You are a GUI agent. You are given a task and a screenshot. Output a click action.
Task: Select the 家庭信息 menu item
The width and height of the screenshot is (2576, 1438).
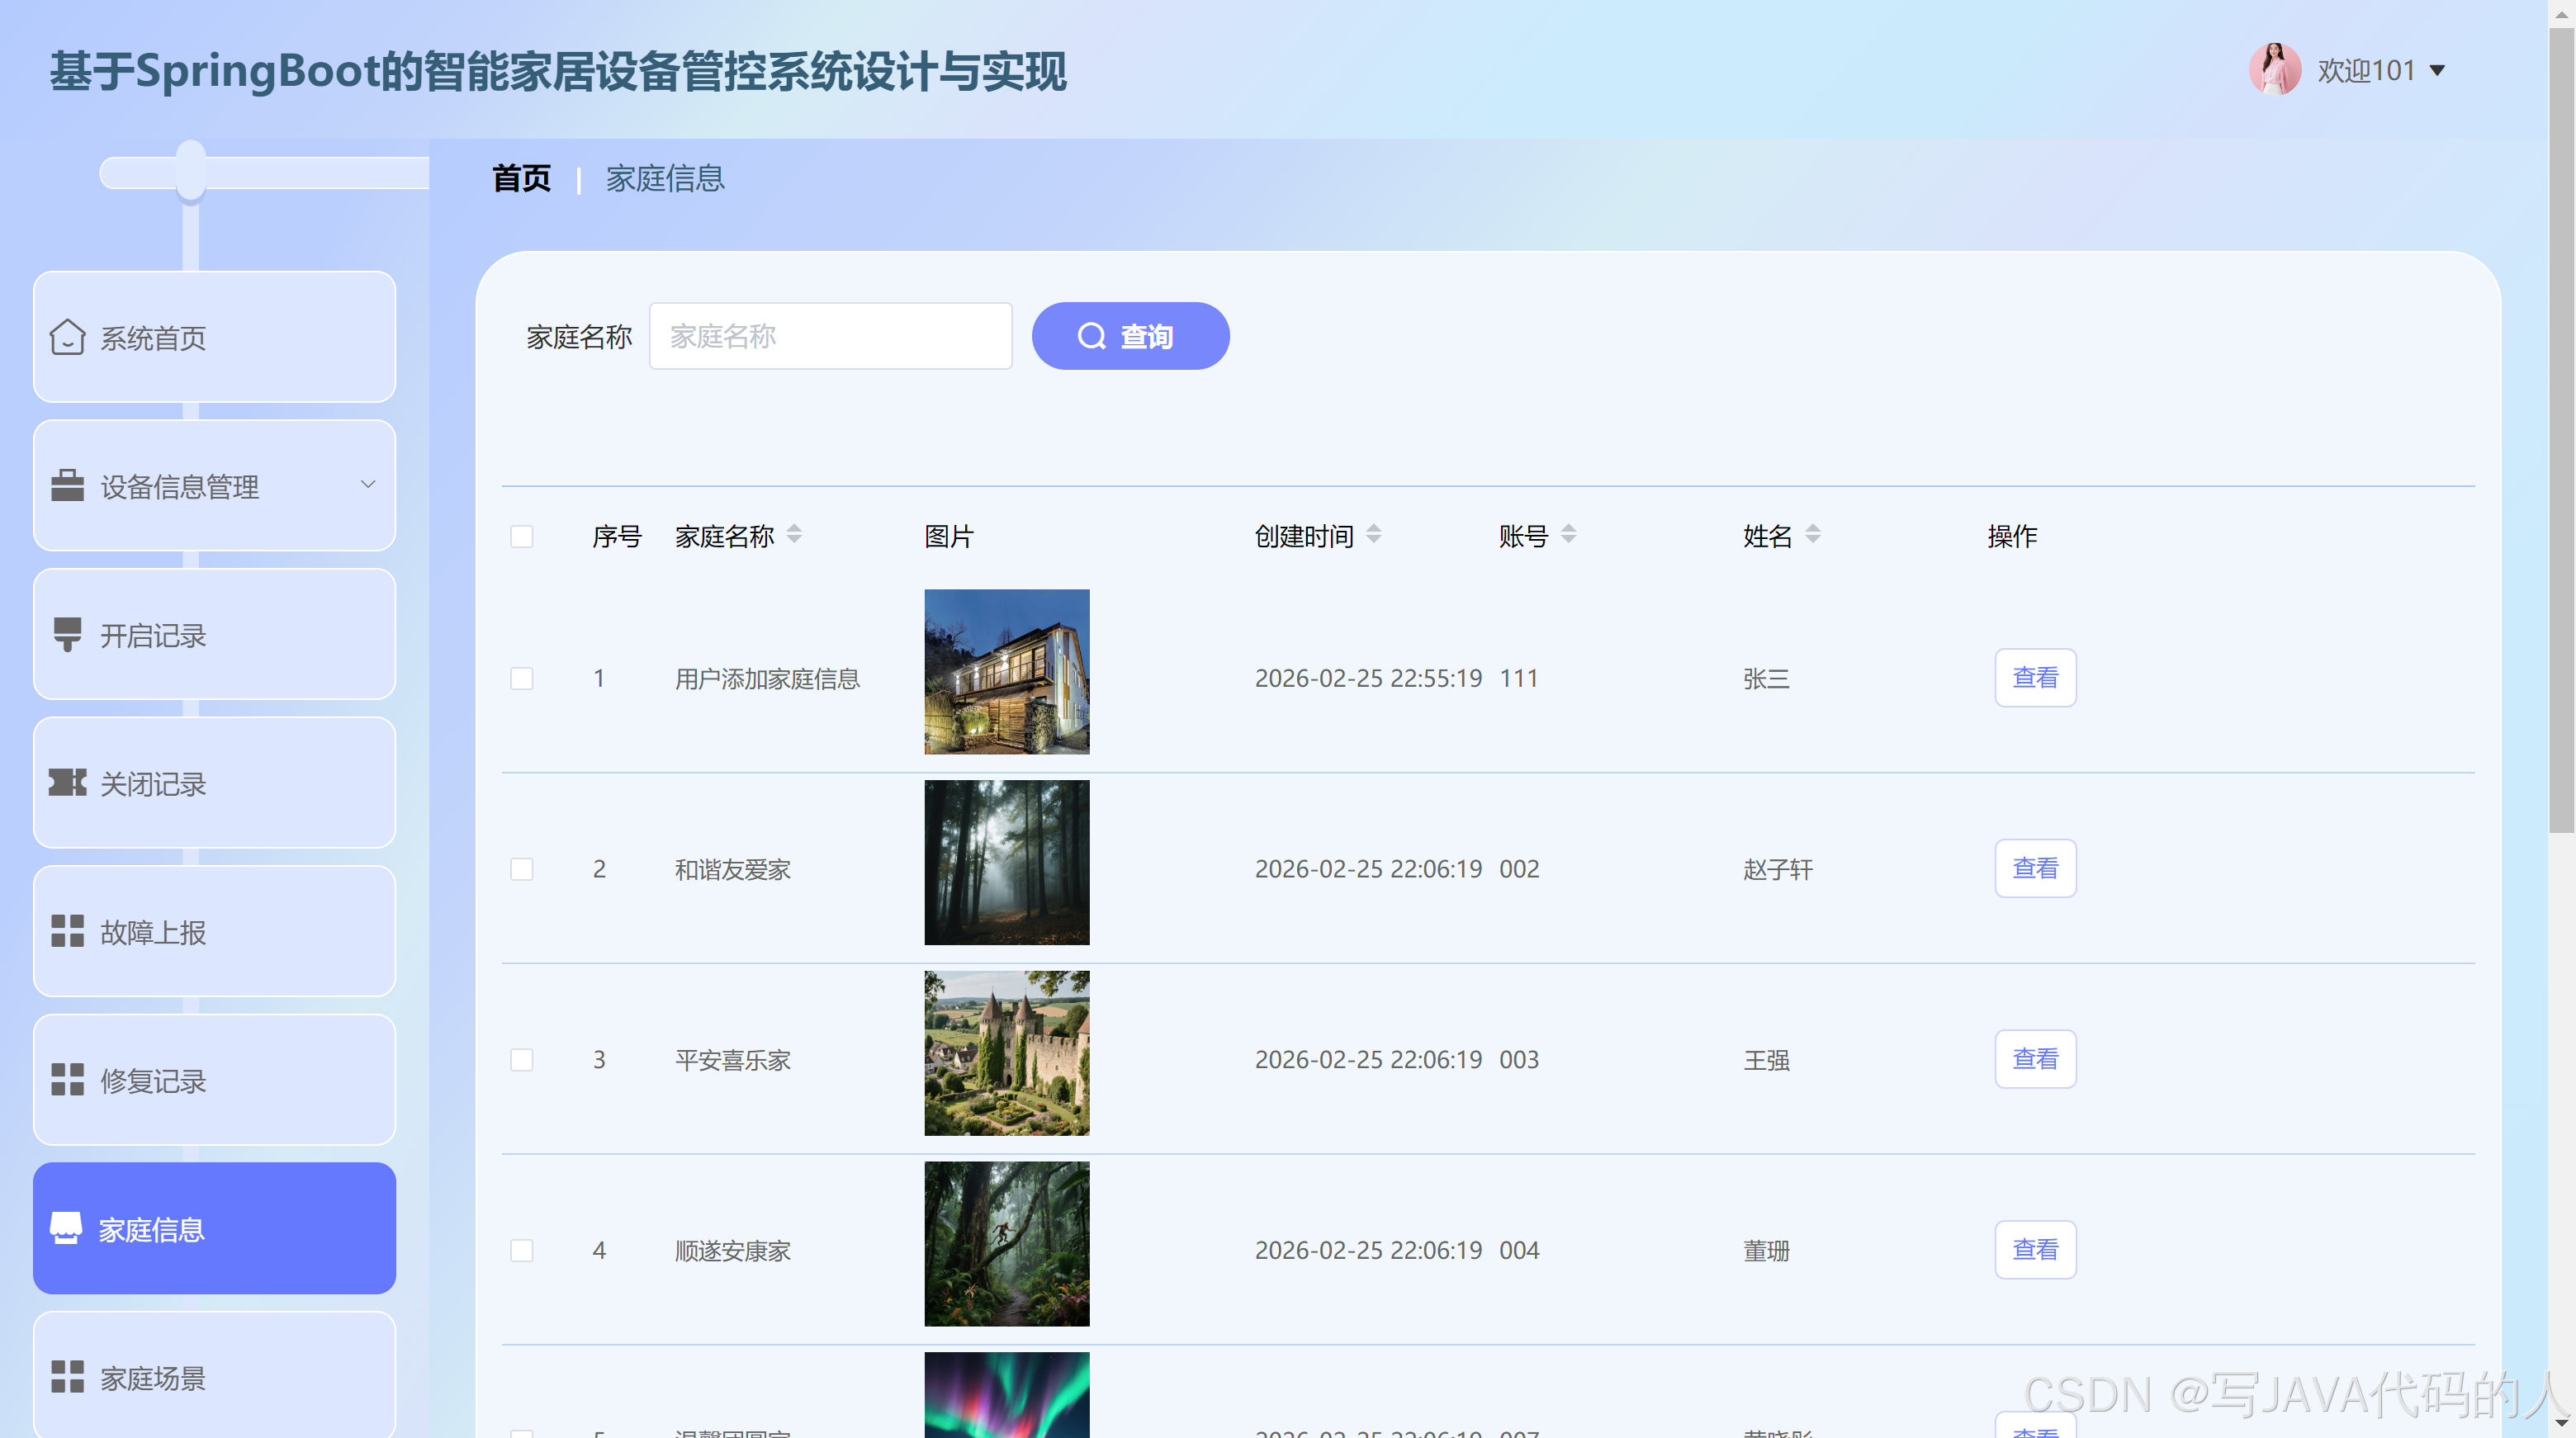click(214, 1228)
